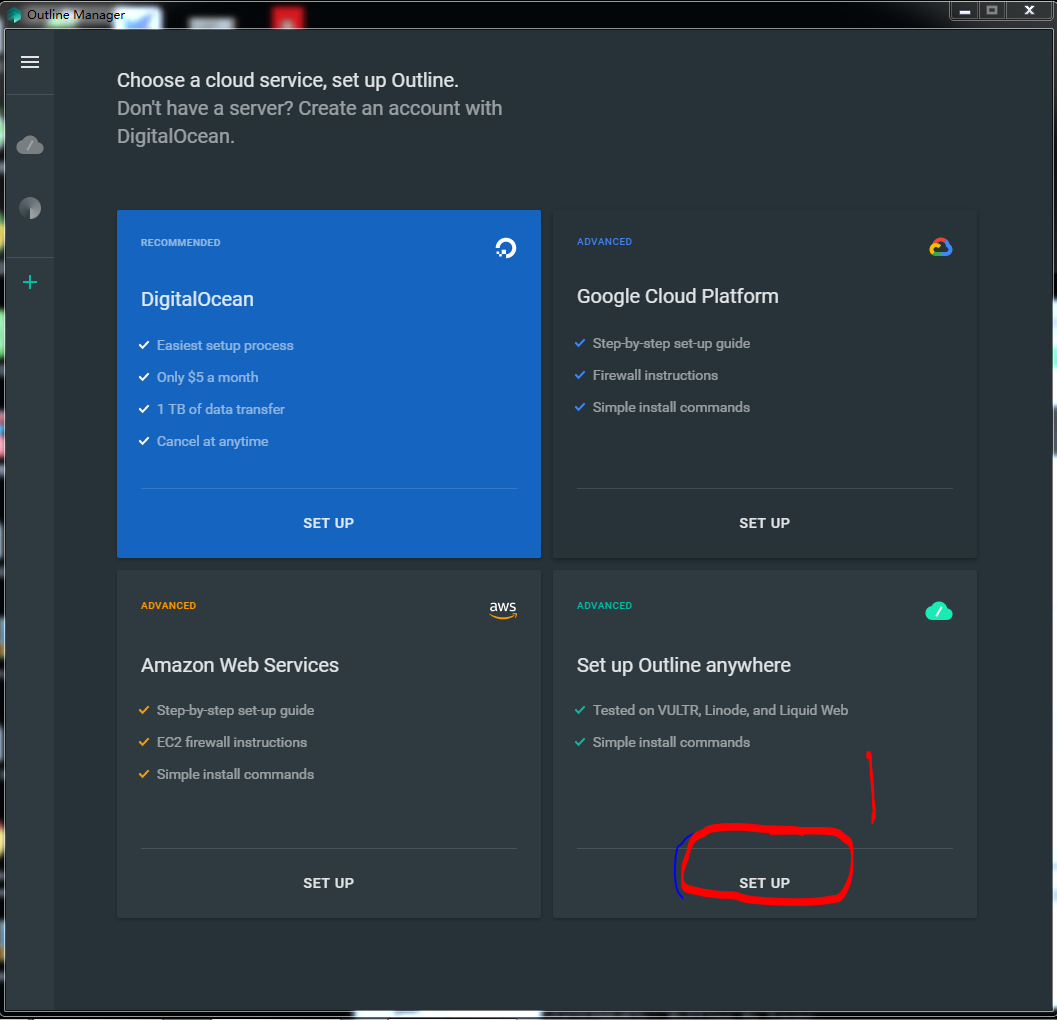The height and width of the screenshot is (1020, 1057).
Task: Select the Amazon Web Services card title
Action: 239,665
